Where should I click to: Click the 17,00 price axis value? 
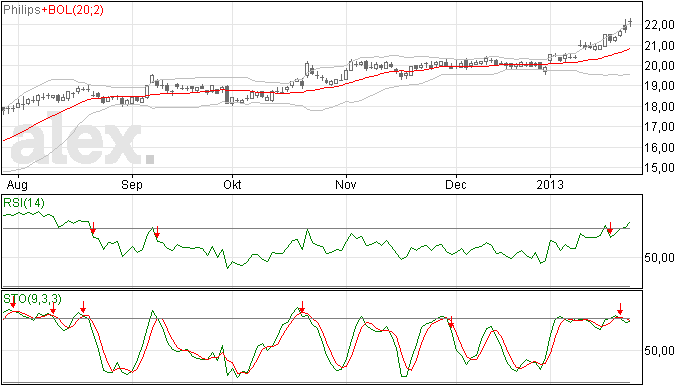(x=659, y=127)
